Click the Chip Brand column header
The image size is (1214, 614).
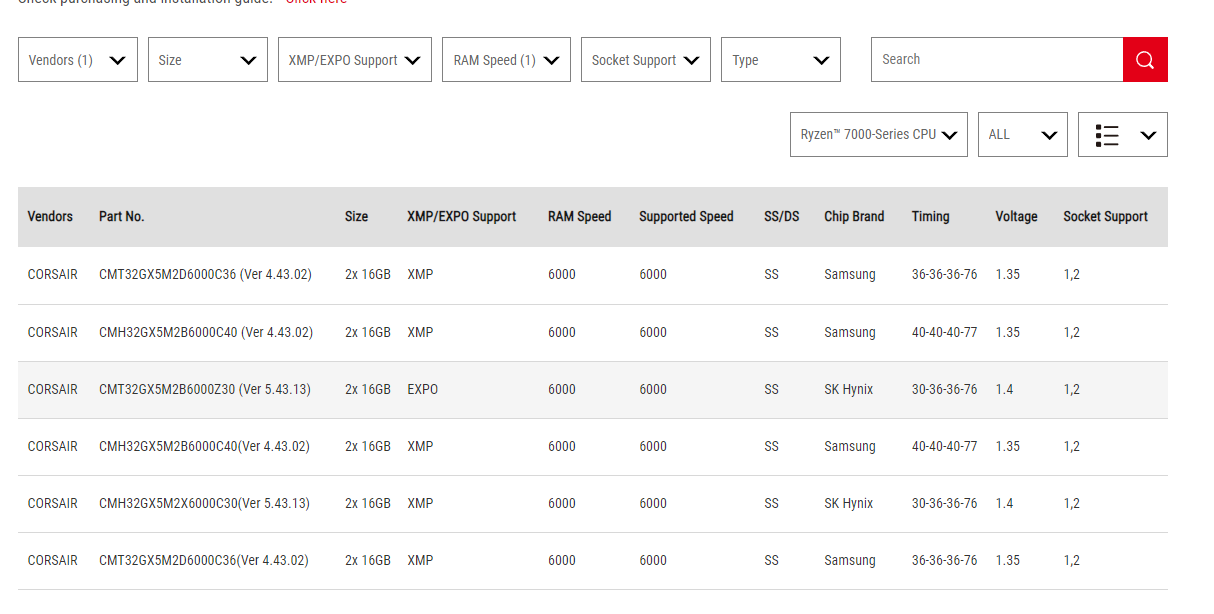pyautogui.click(x=854, y=217)
